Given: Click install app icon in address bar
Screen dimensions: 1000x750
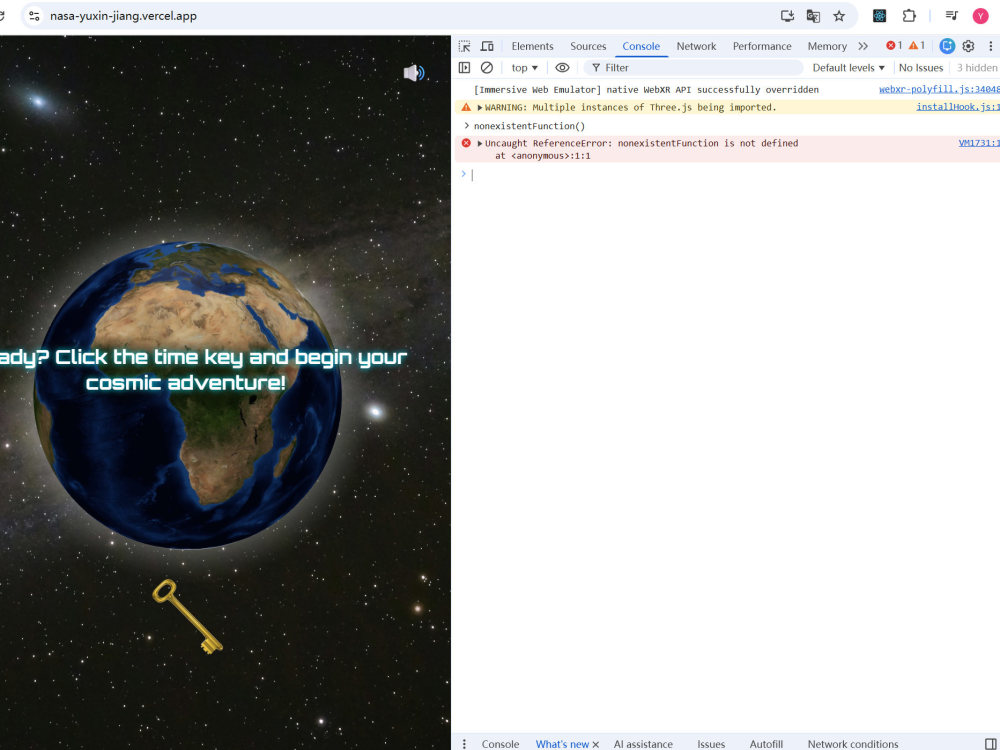Looking at the screenshot, I should click(787, 16).
